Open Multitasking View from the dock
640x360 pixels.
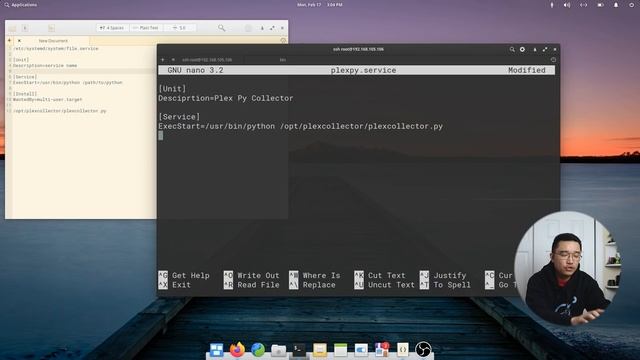point(216,350)
